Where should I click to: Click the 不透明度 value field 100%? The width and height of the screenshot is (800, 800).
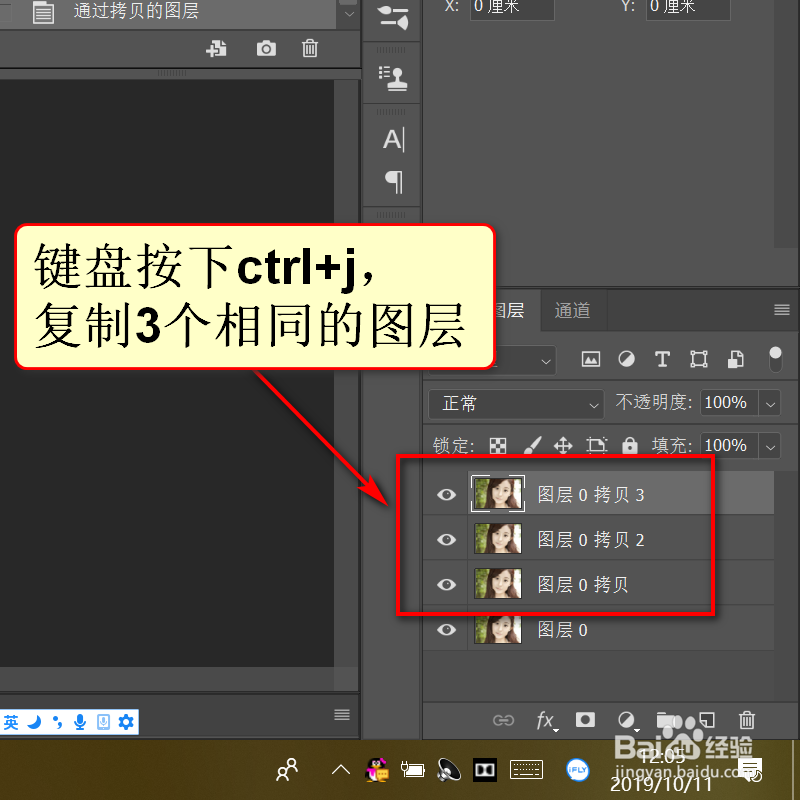pos(729,403)
